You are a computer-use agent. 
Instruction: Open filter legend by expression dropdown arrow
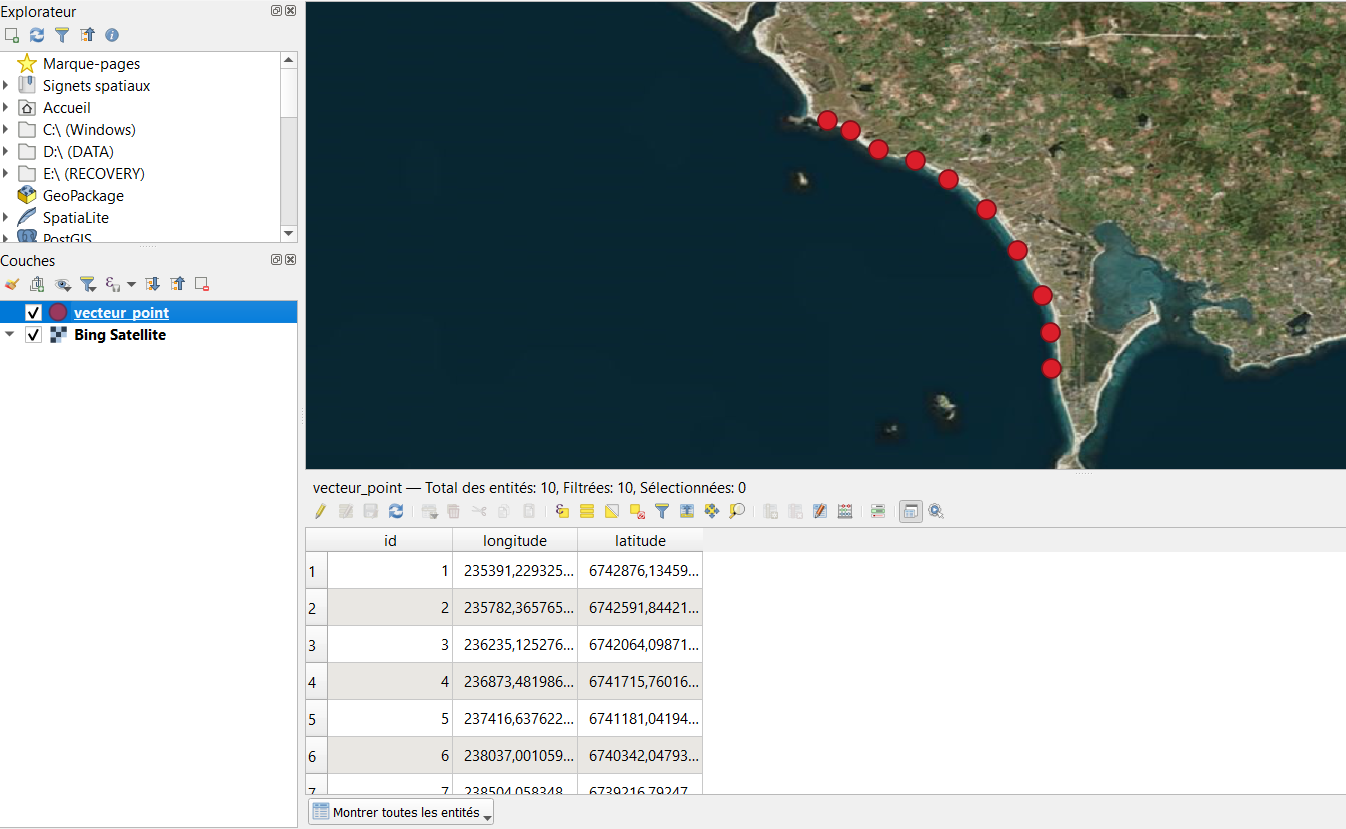[131, 284]
